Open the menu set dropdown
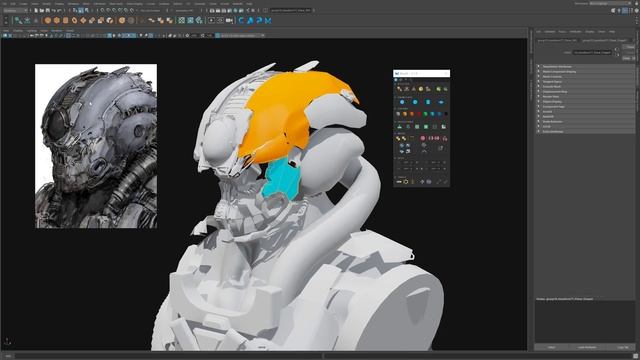Image resolution: width=640 pixels, height=360 pixels. pyautogui.click(x=16, y=10)
